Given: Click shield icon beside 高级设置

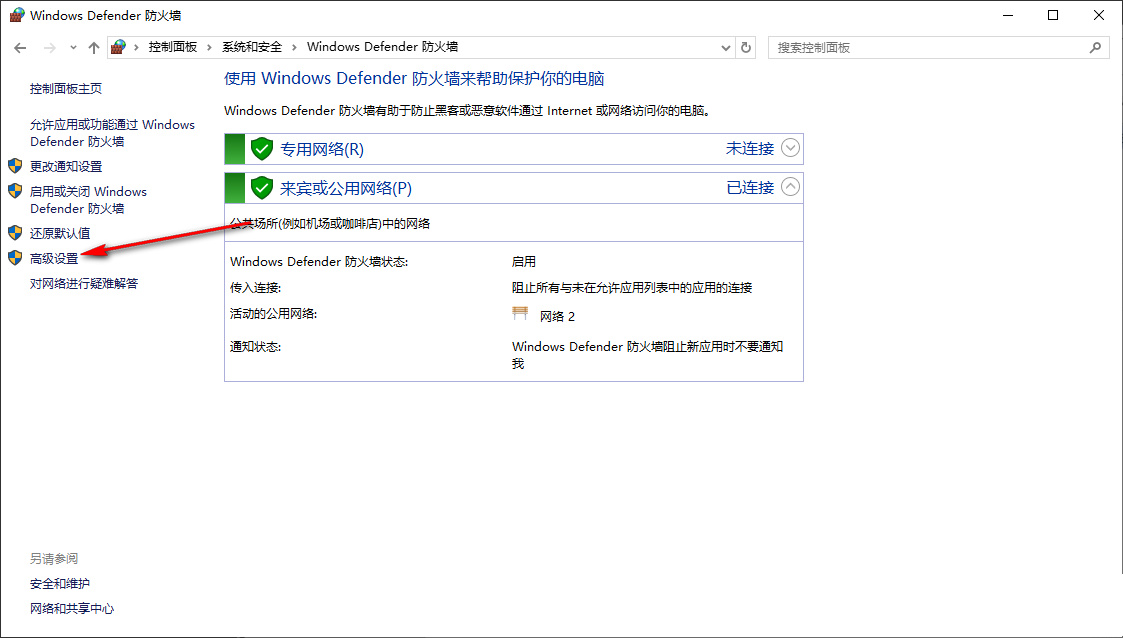Looking at the screenshot, I should (x=15, y=258).
